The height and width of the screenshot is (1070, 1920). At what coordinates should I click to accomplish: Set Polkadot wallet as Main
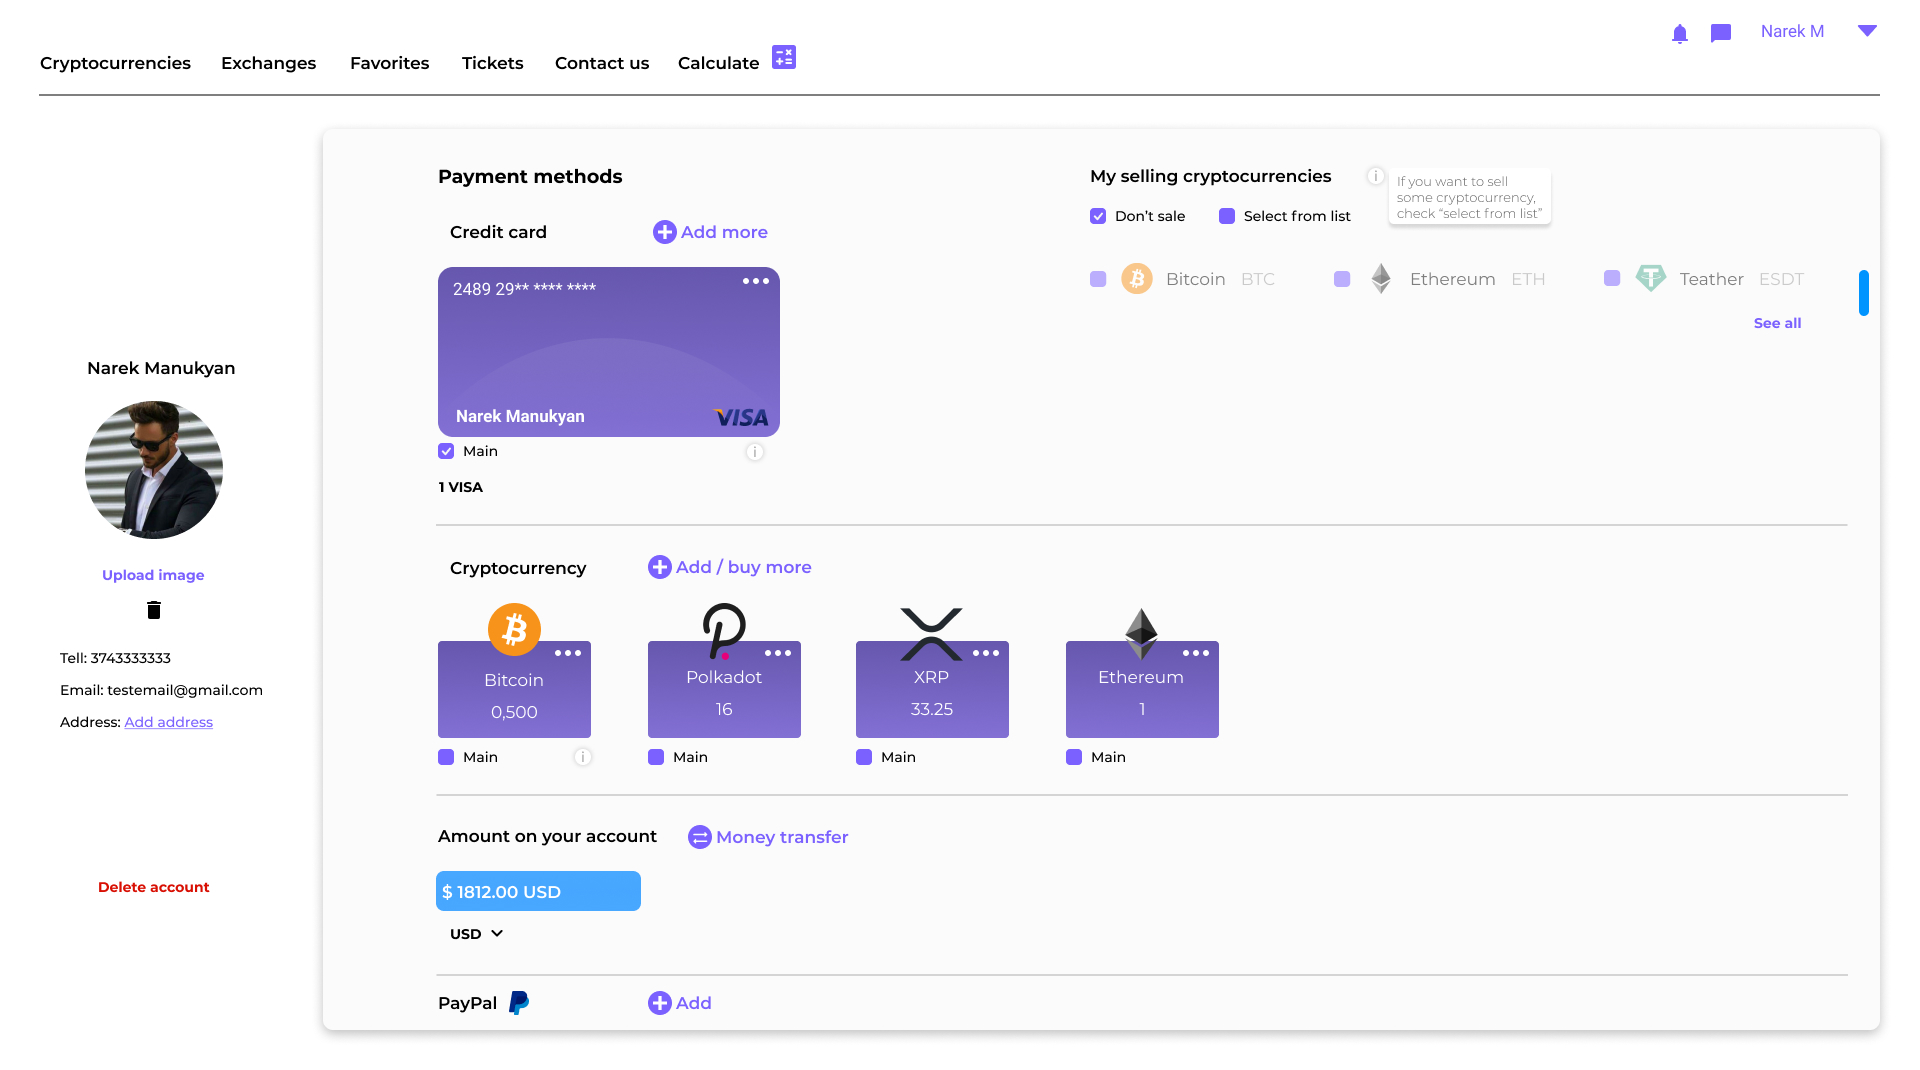(656, 757)
